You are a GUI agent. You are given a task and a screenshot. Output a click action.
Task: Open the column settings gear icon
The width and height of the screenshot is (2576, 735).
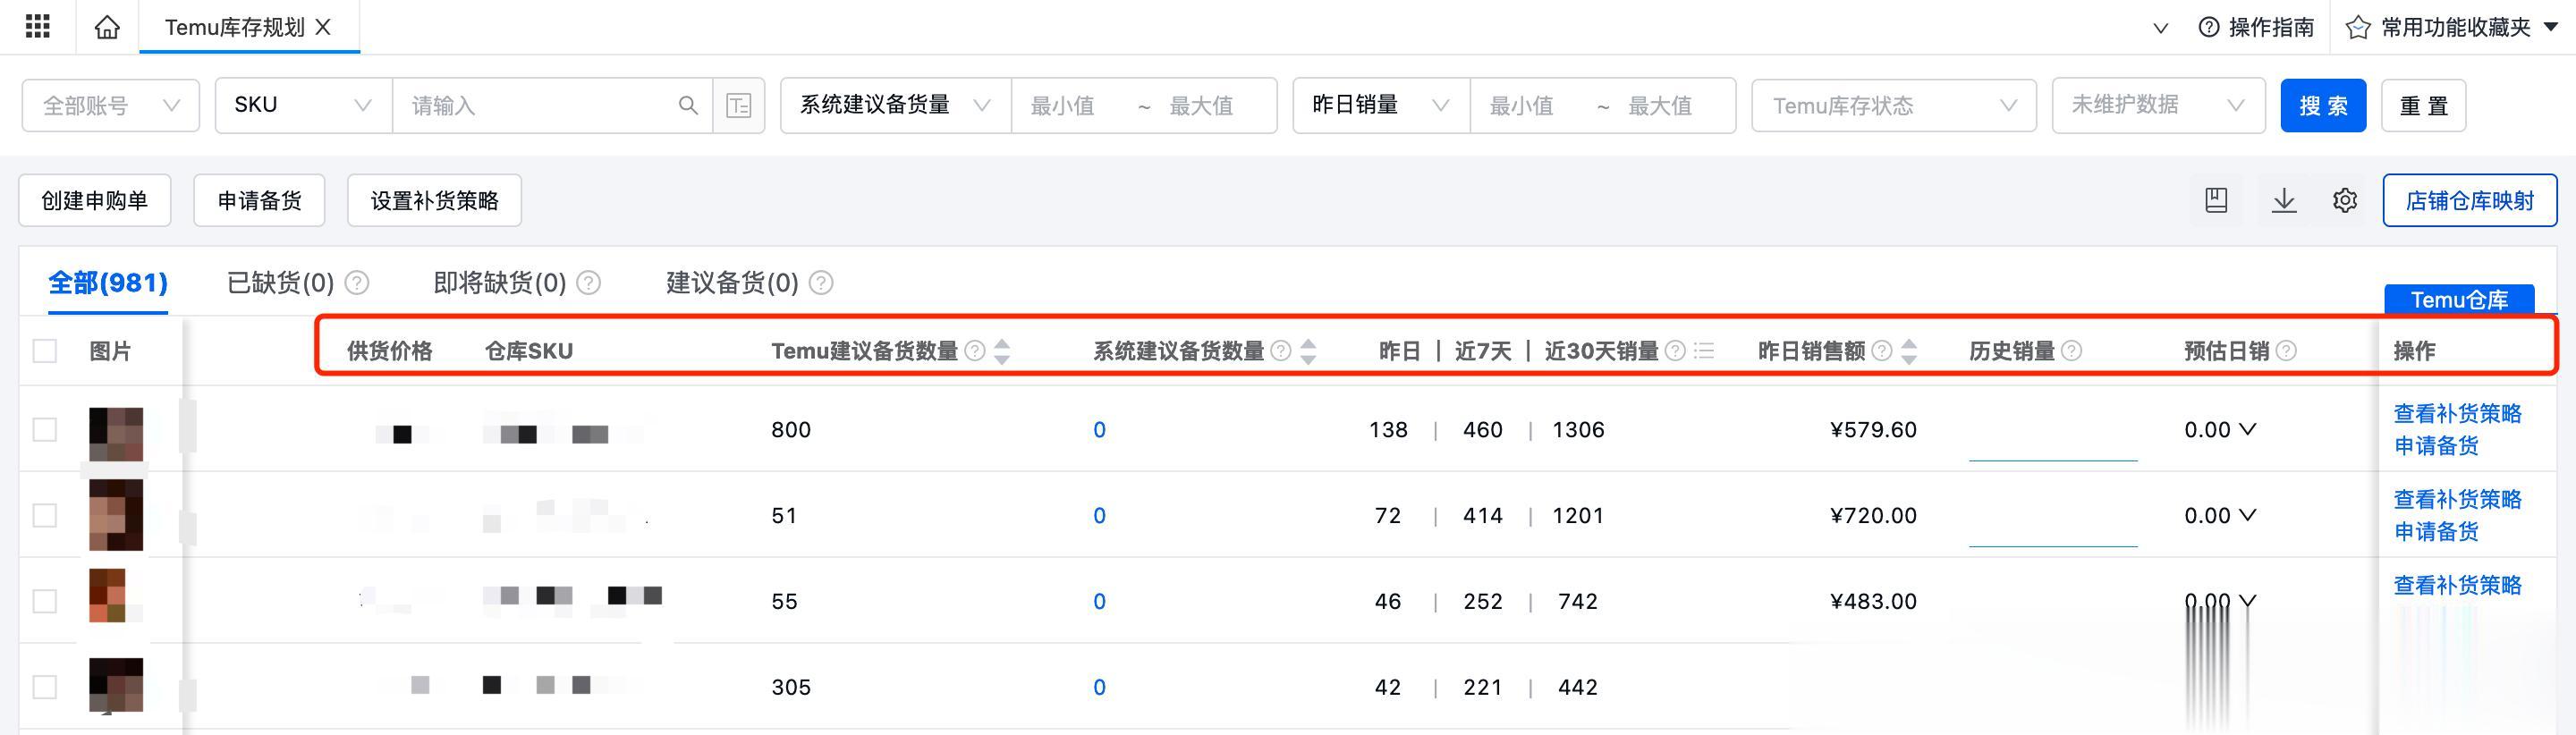(x=2344, y=200)
